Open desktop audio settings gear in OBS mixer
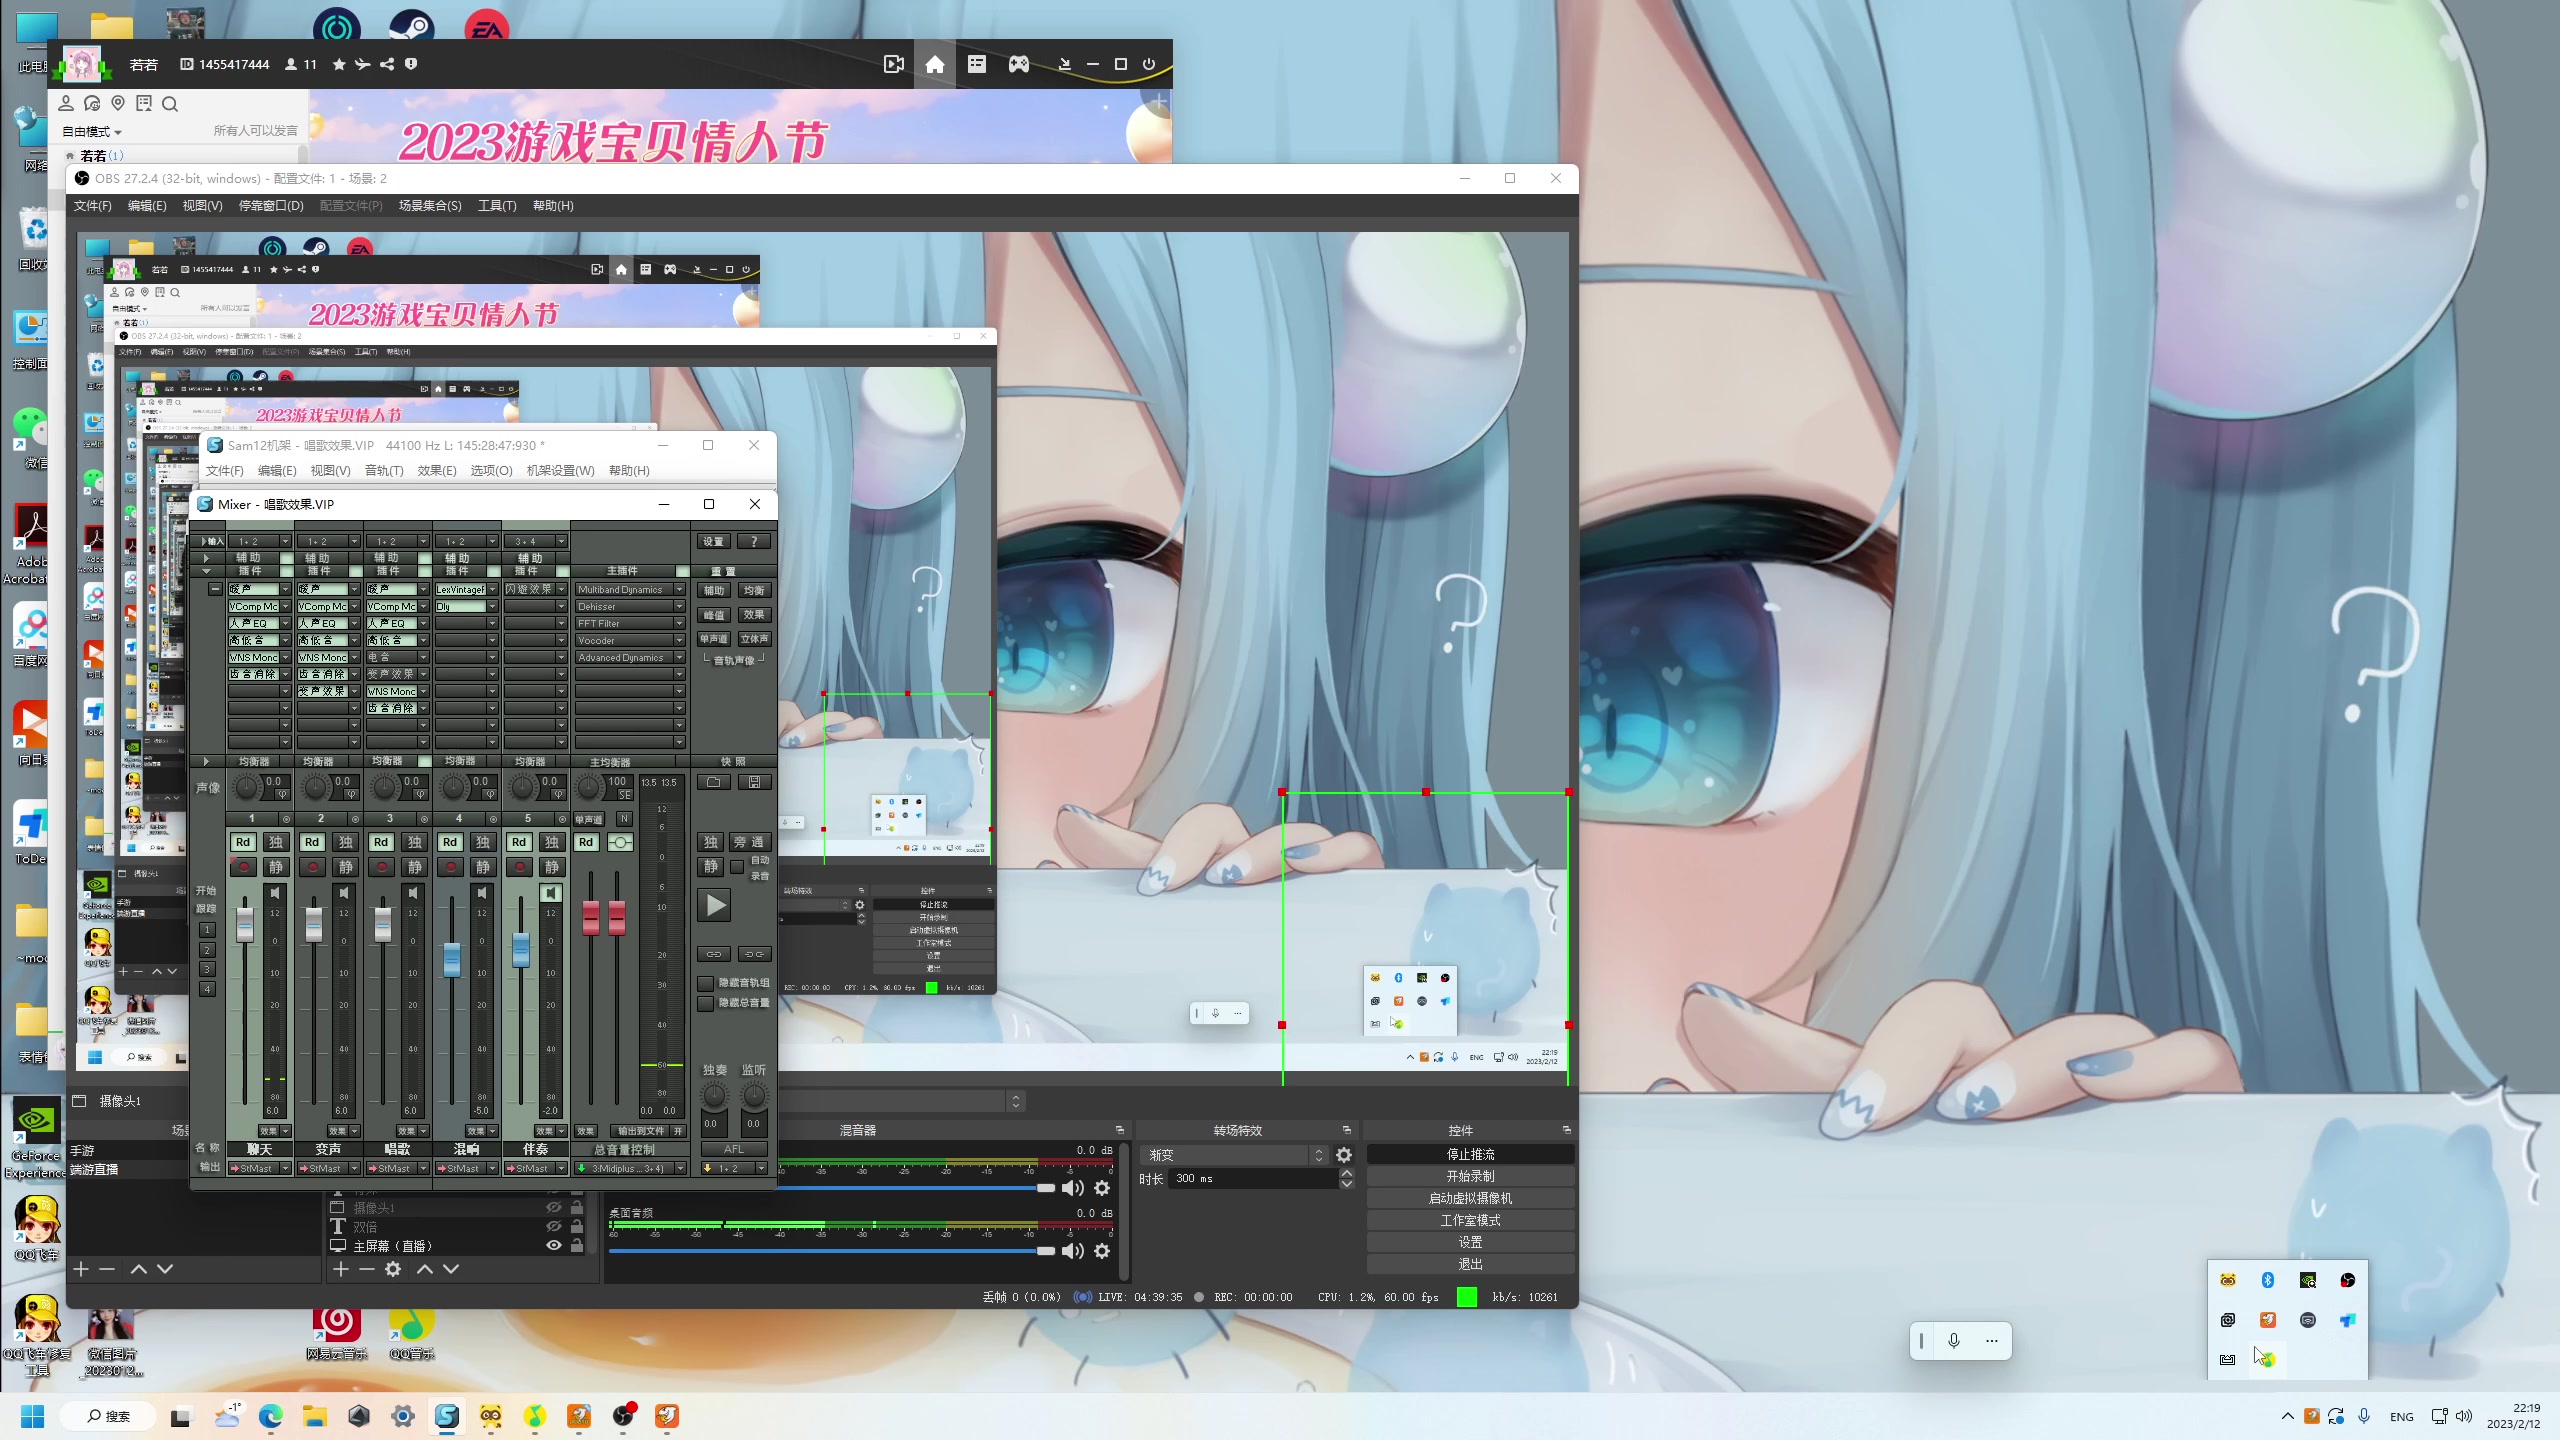 pos(1102,1251)
